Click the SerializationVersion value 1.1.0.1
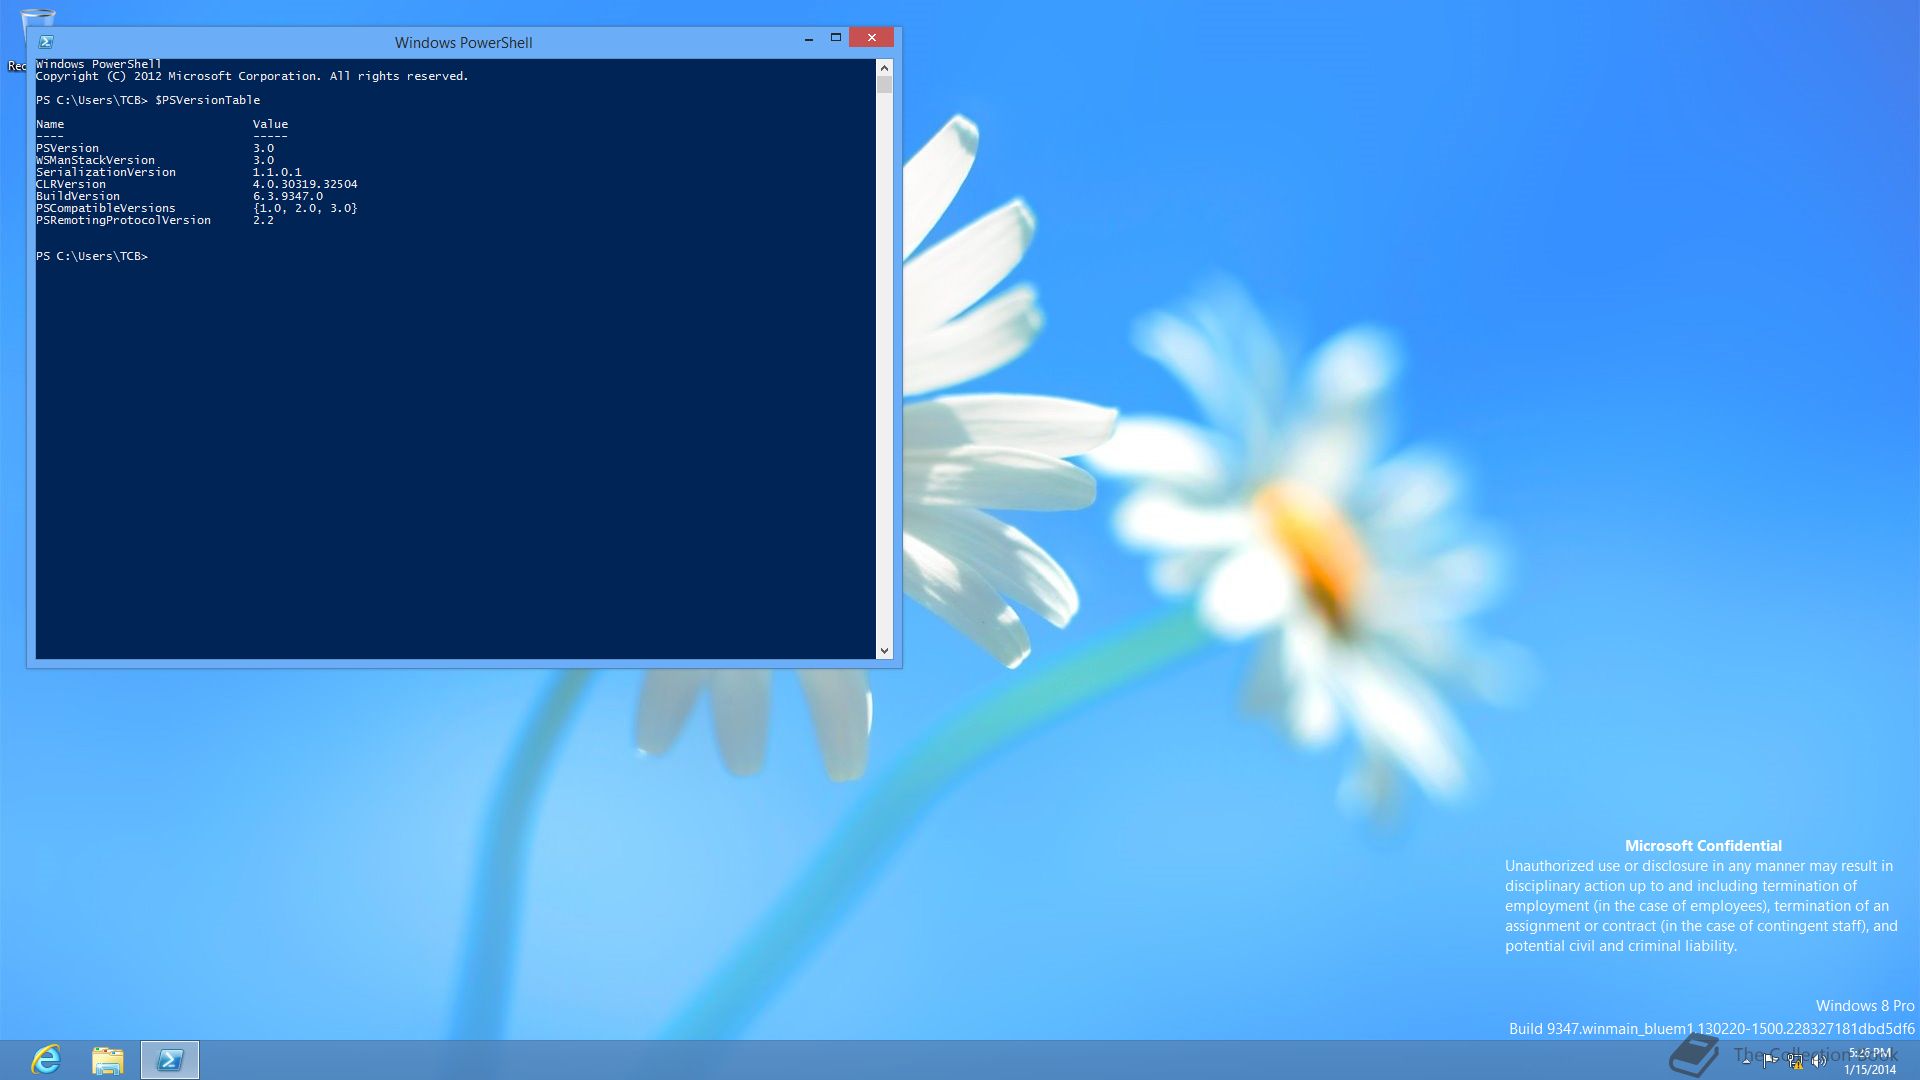Image resolution: width=1920 pixels, height=1080 pixels. (x=277, y=172)
